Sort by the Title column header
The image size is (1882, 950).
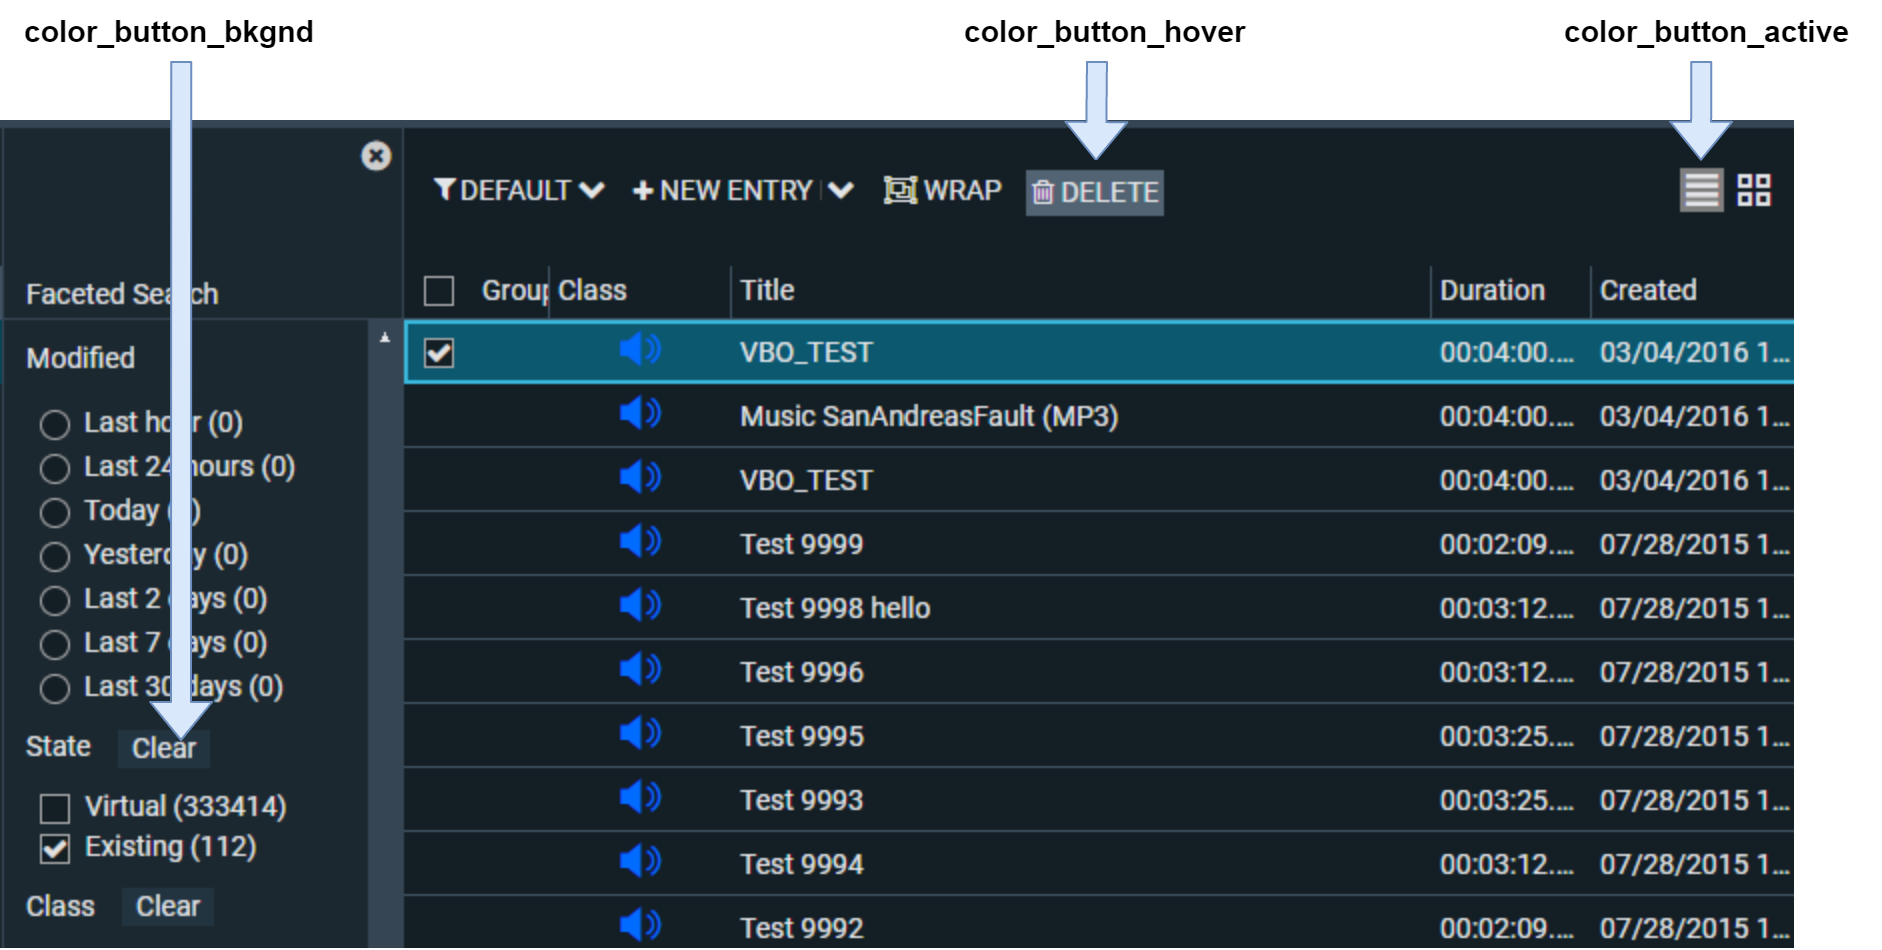click(767, 291)
